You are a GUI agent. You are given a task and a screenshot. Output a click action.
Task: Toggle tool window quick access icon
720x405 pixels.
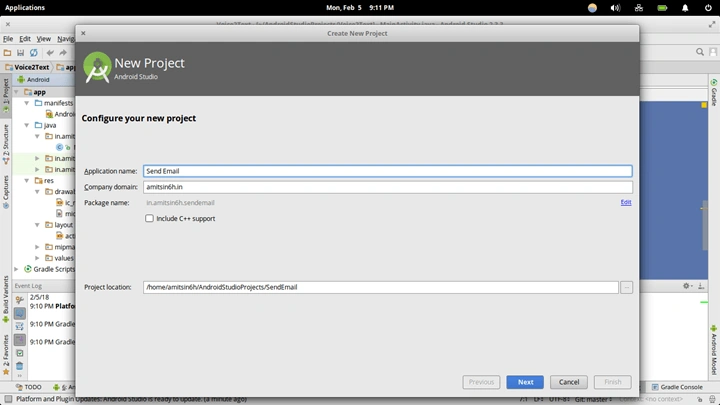[8, 399]
